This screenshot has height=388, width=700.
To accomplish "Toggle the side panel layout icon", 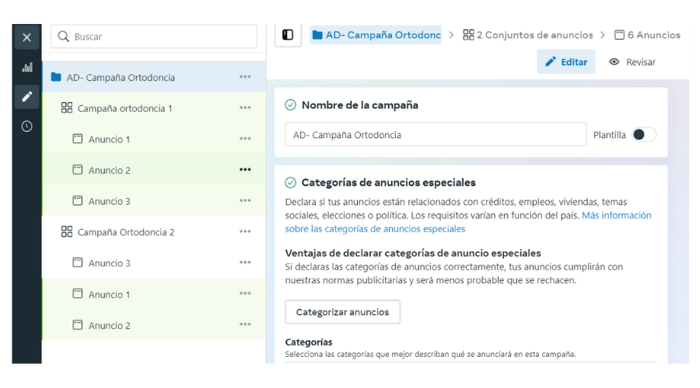I will (288, 35).
